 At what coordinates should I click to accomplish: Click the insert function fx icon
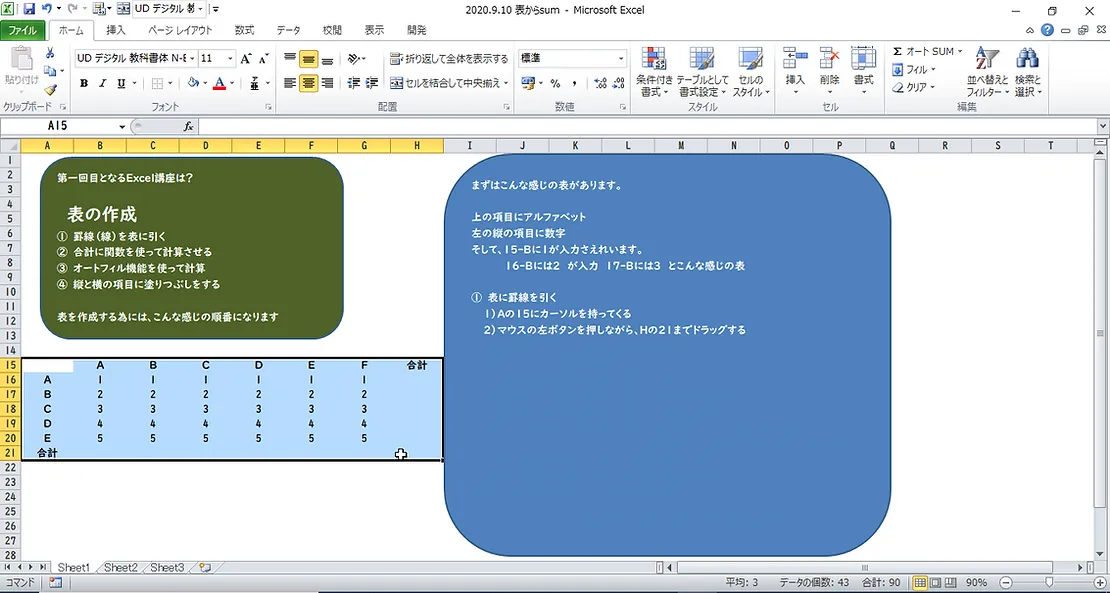188,127
